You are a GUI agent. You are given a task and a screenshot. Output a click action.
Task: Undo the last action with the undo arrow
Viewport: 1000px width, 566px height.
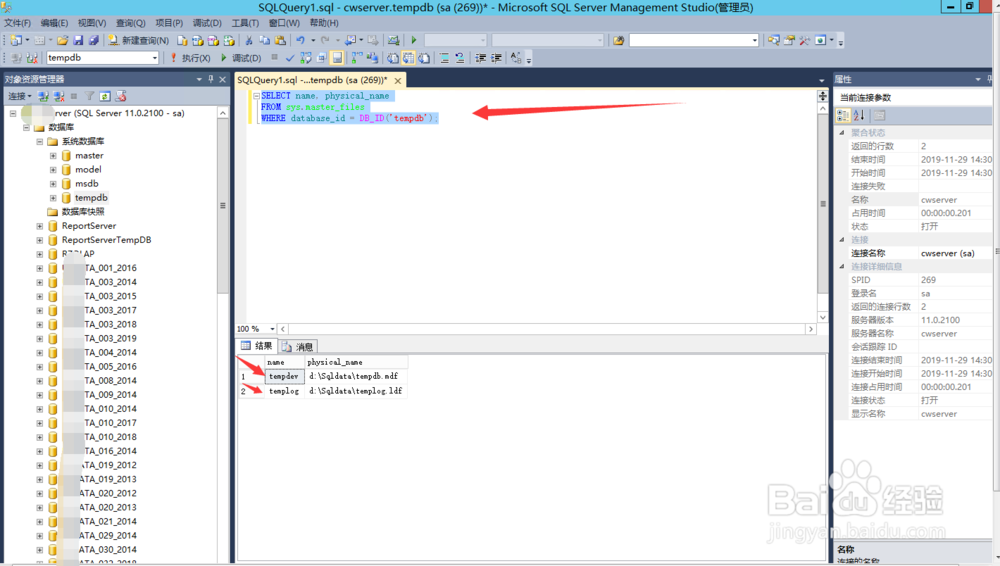300,40
